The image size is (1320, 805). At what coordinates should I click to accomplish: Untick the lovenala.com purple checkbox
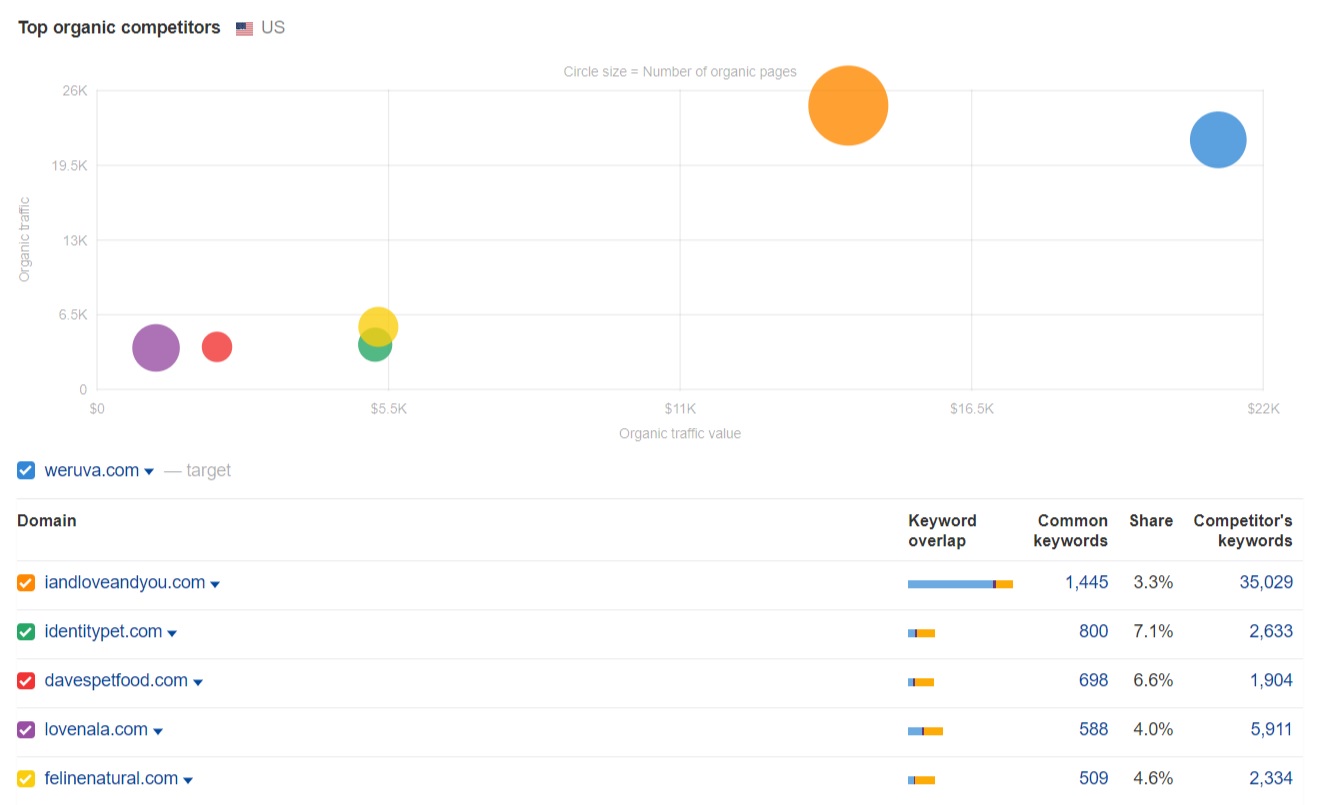coord(26,730)
